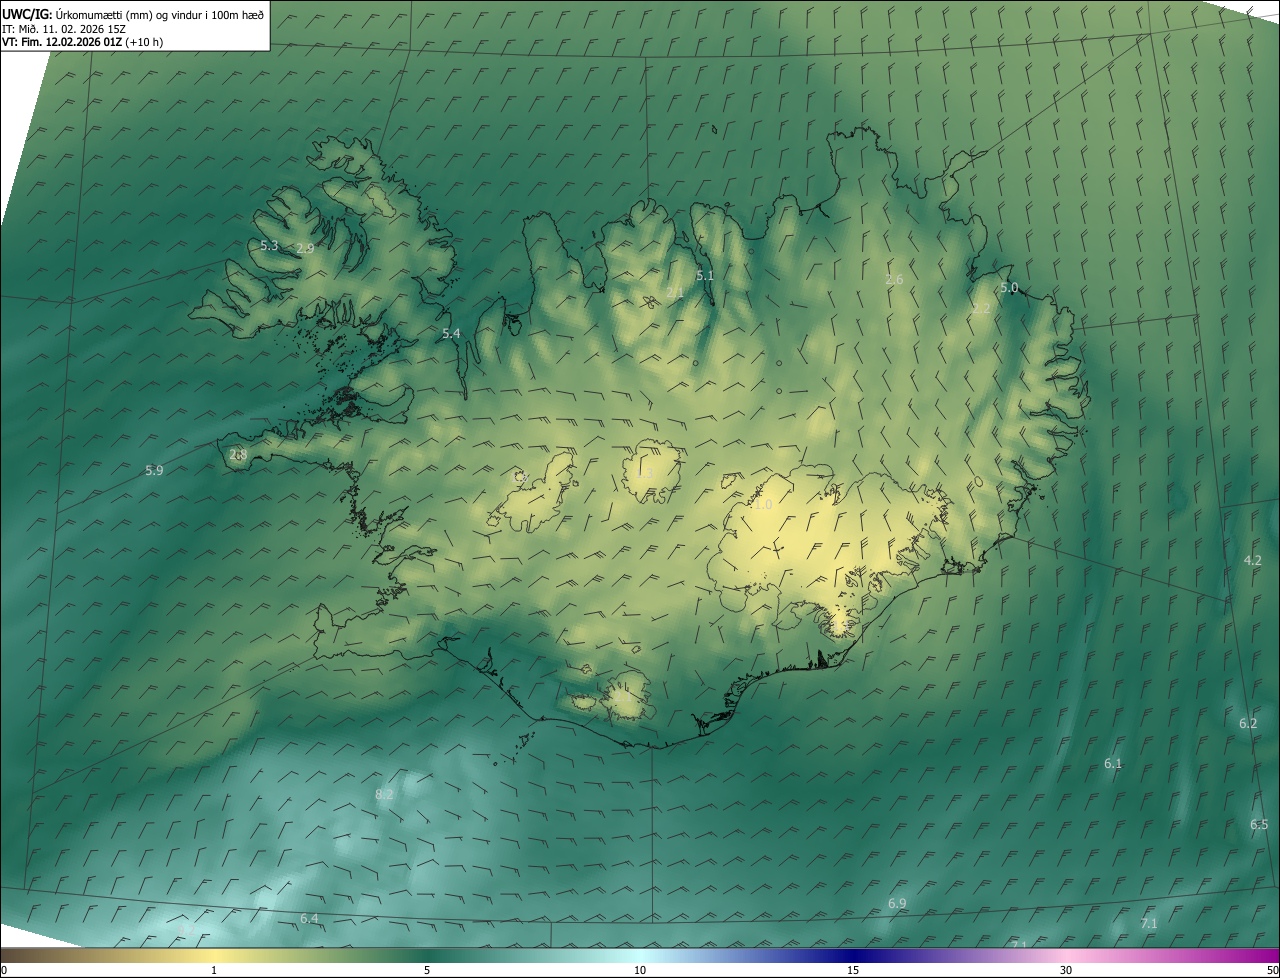The width and height of the screenshot is (1280, 978).
Task: Select the 5 mark on color legend
Action: [427, 970]
